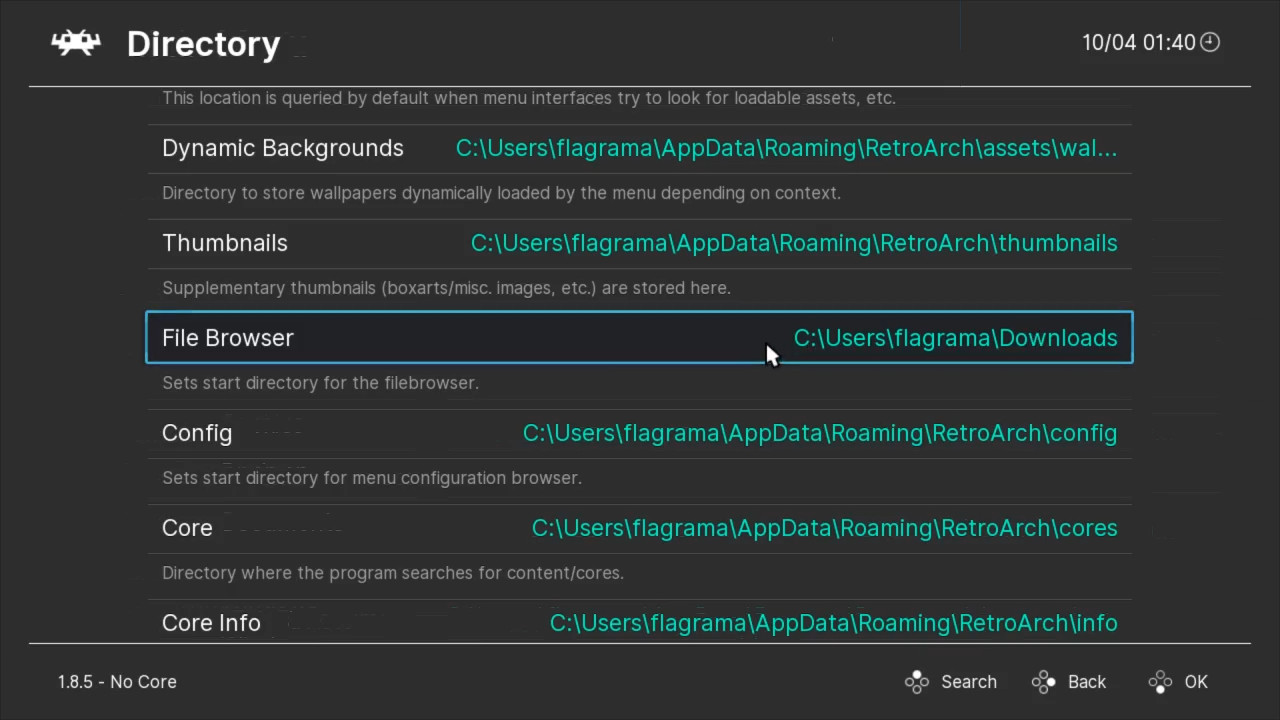Click the Directory page title
This screenshot has width=1280, height=720.
203,44
